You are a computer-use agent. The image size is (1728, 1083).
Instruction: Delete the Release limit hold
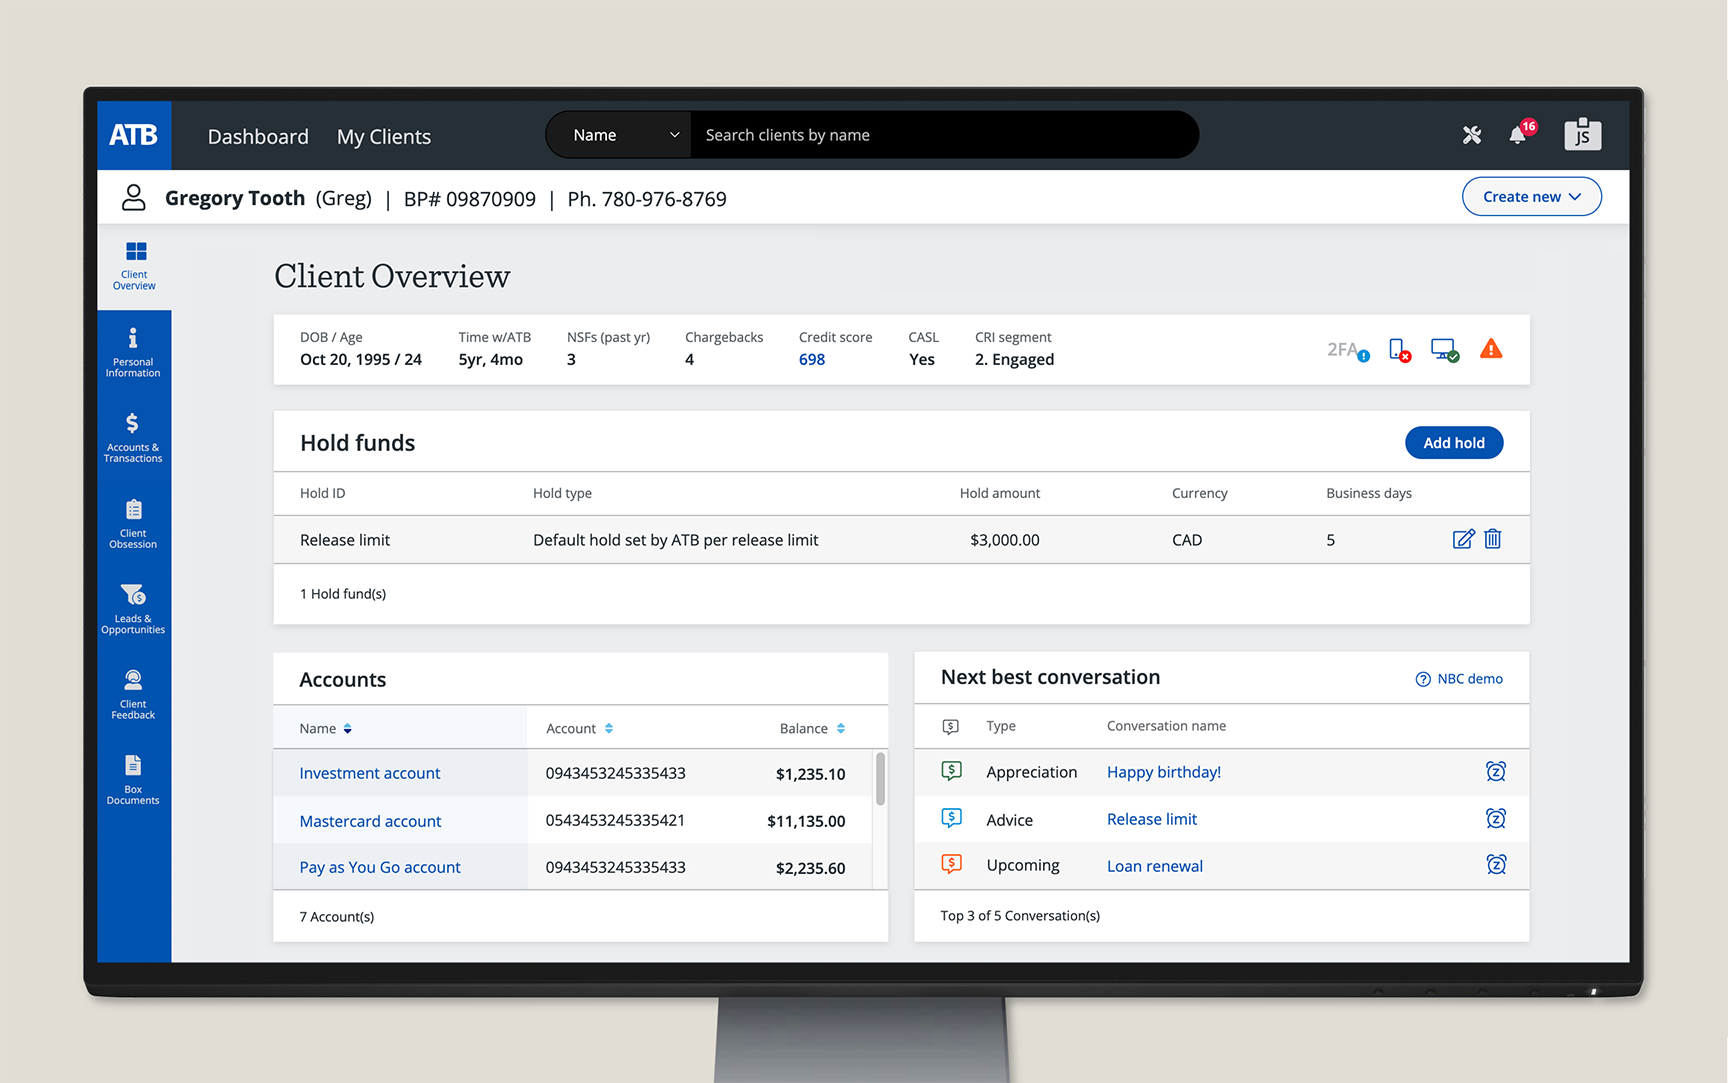click(1493, 540)
